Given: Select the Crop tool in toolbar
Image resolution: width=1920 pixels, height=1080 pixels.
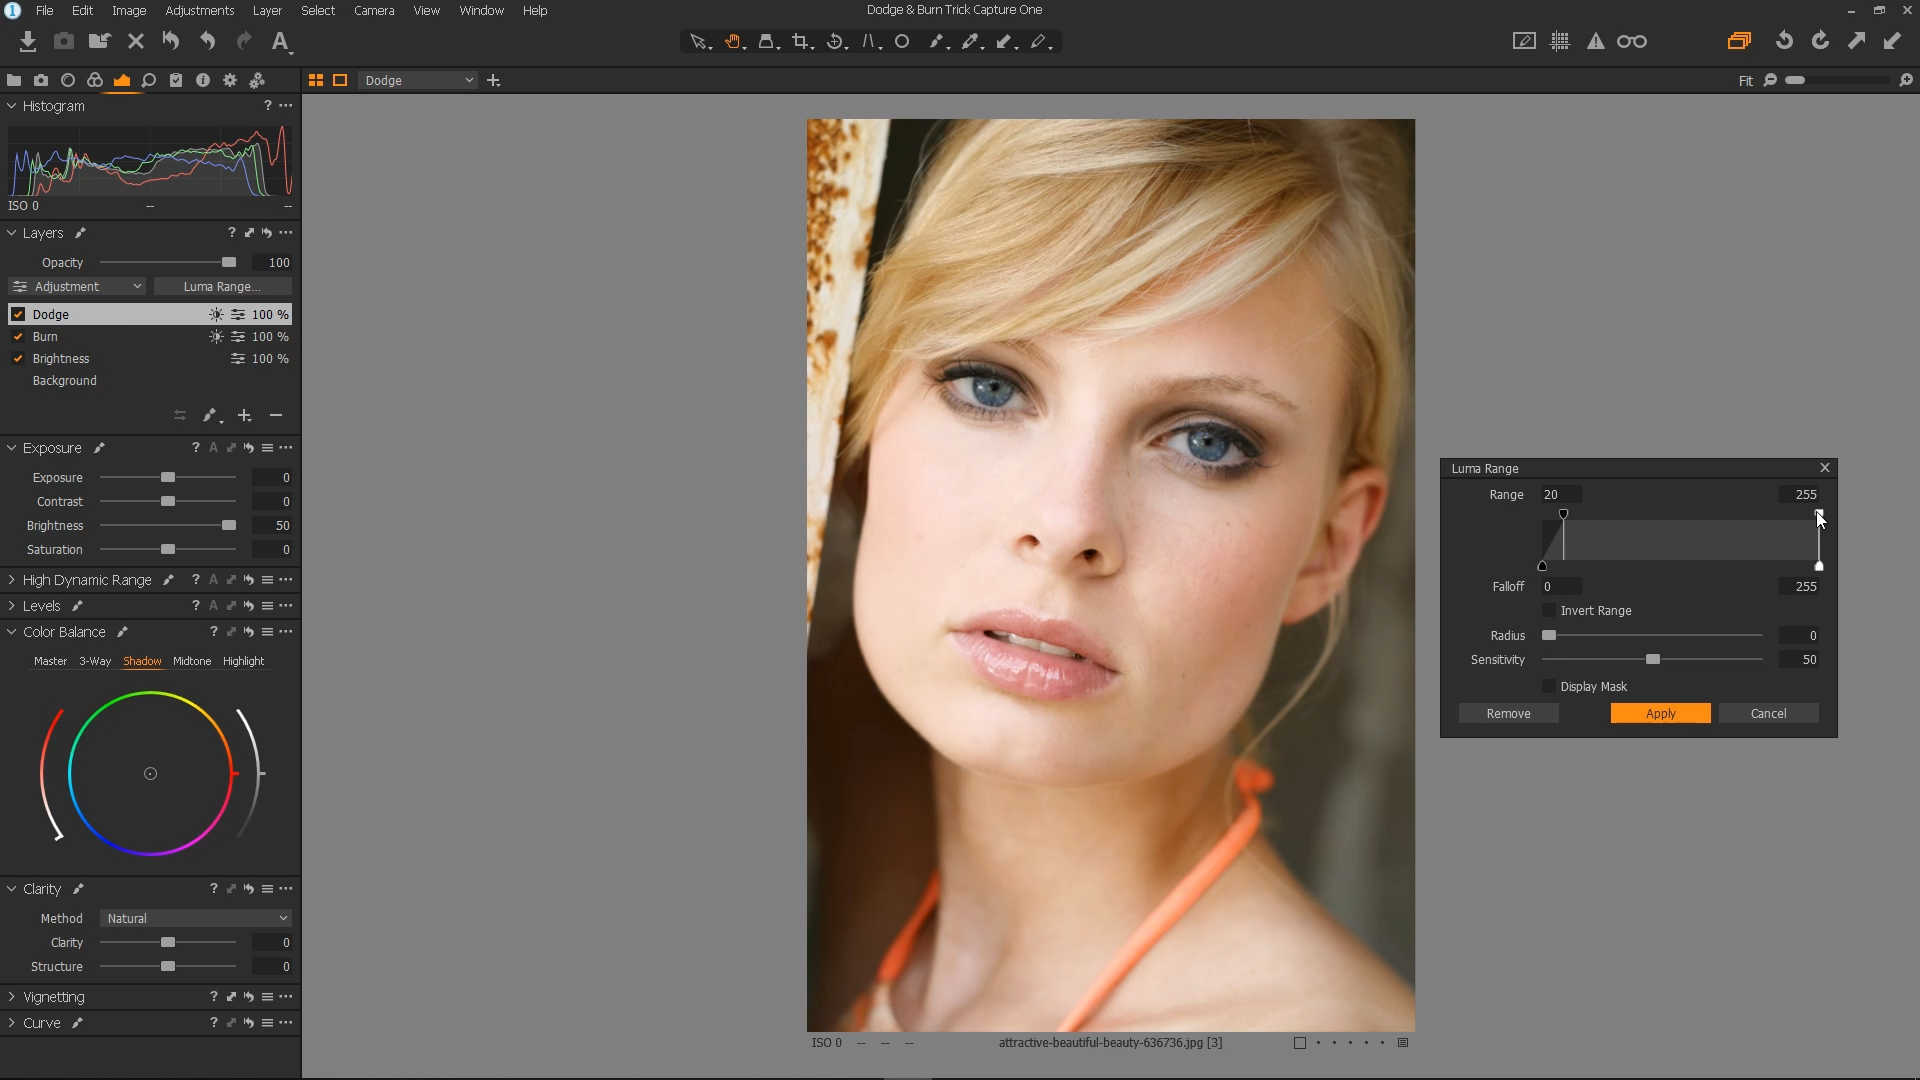Looking at the screenshot, I should pyautogui.click(x=800, y=41).
